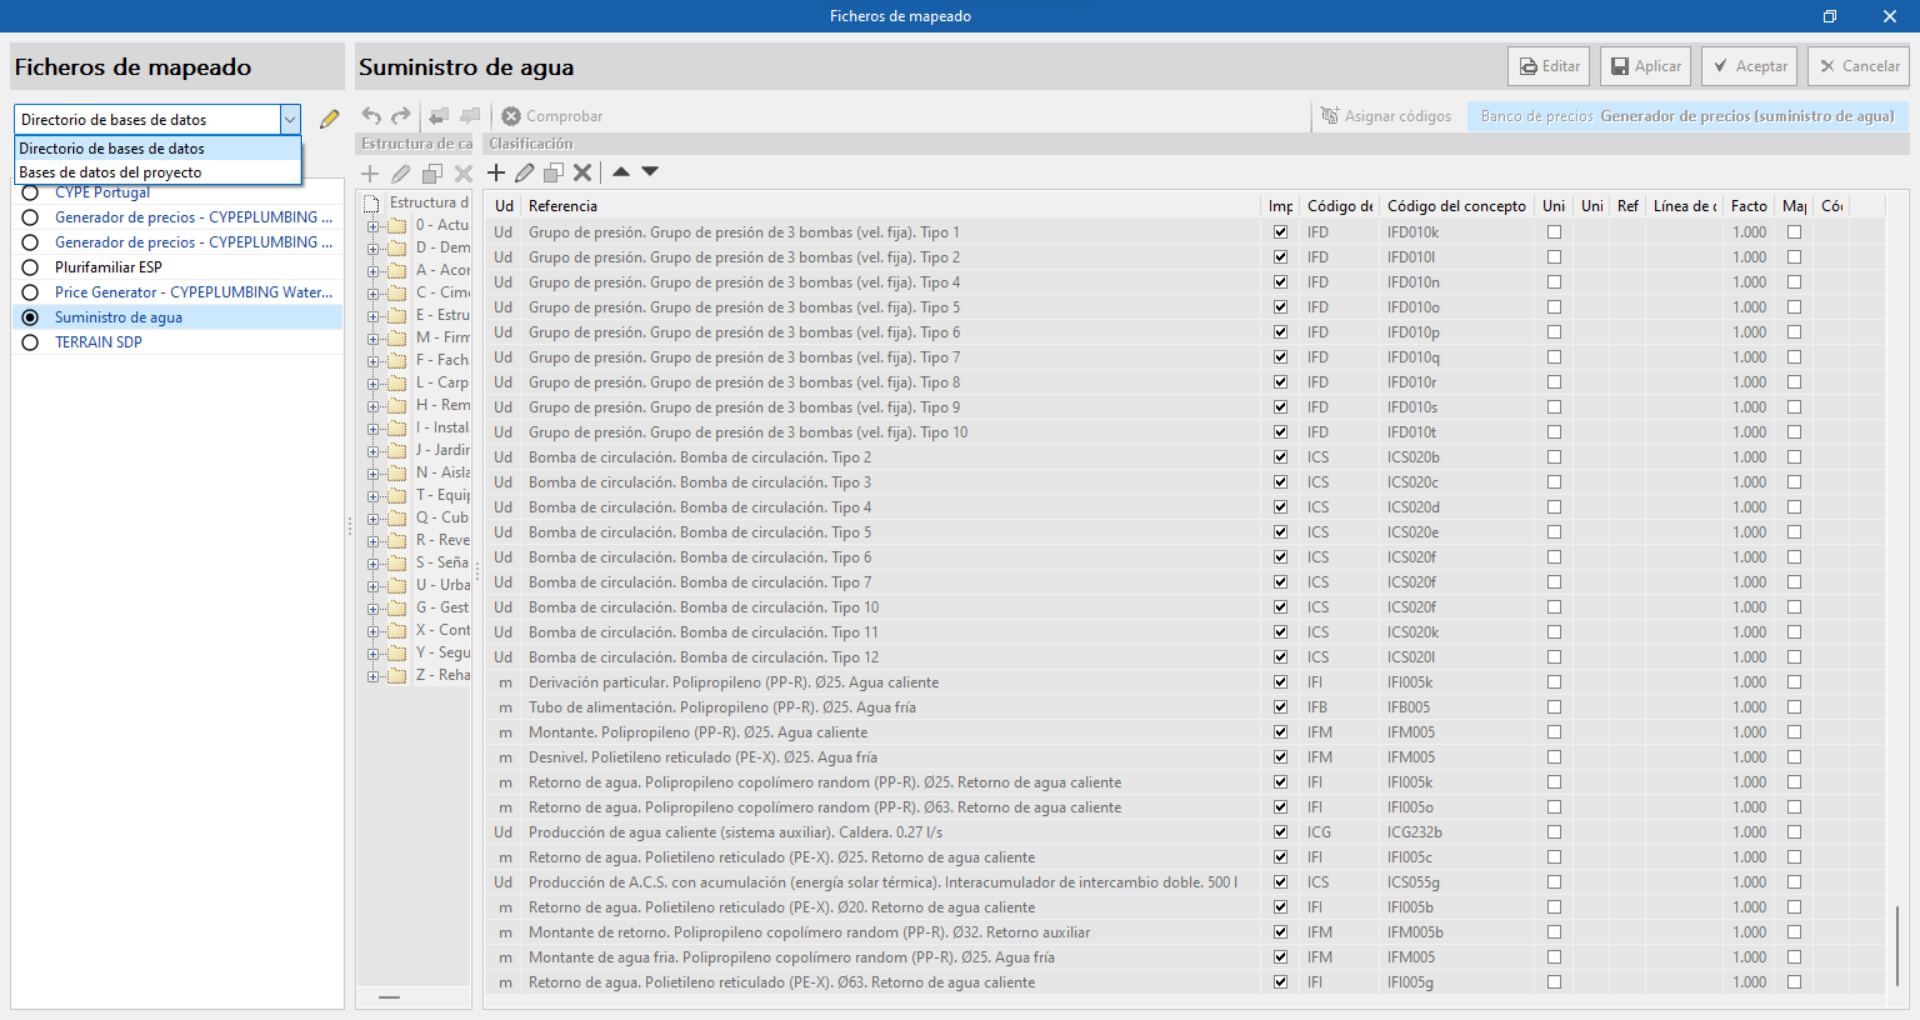
Task: Expand the 'D - Dem' tree folder
Action: [373, 248]
